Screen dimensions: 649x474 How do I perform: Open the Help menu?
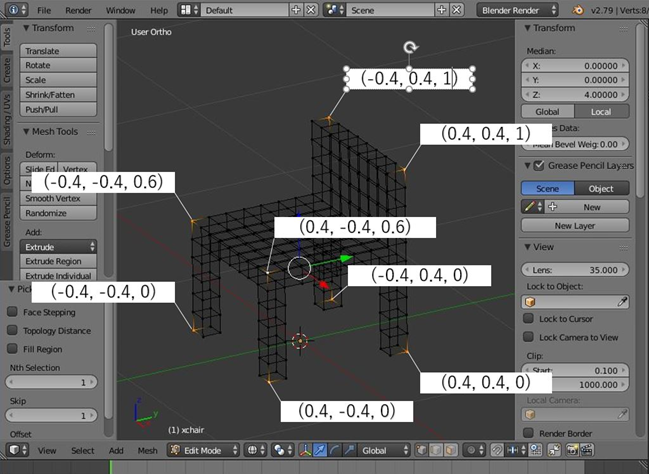pyautogui.click(x=159, y=10)
